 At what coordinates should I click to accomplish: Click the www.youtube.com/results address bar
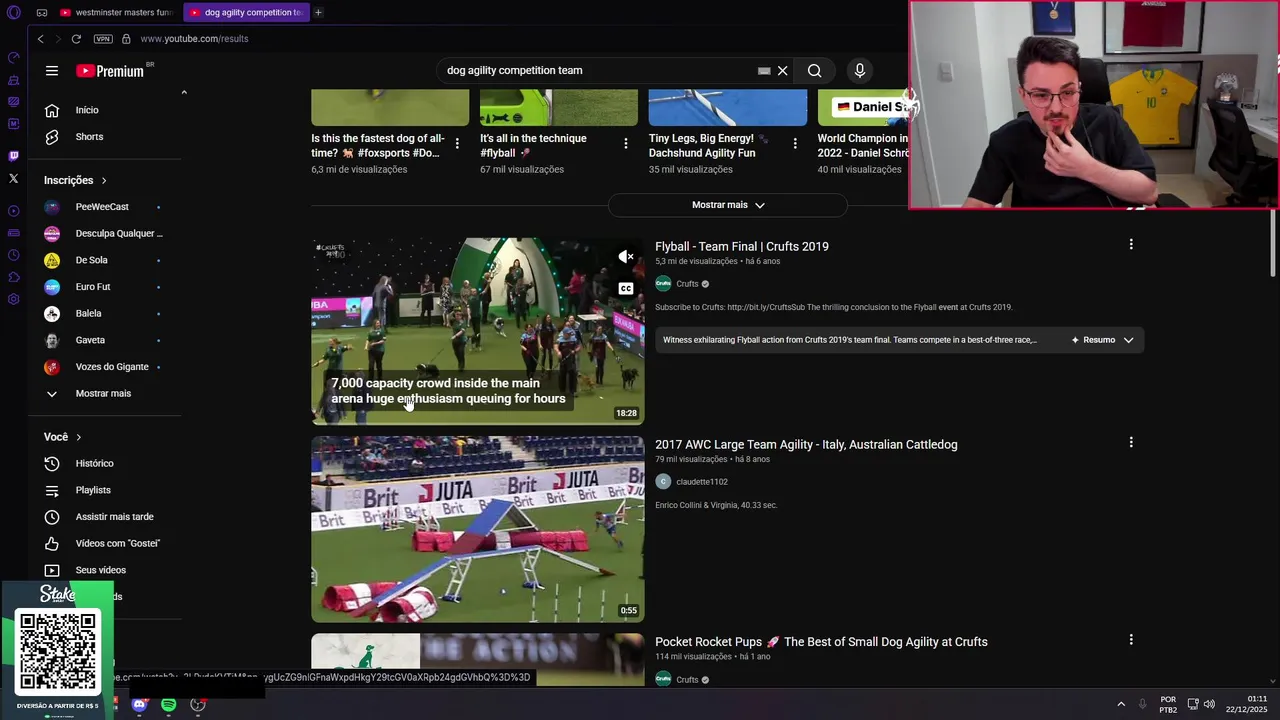[194, 39]
